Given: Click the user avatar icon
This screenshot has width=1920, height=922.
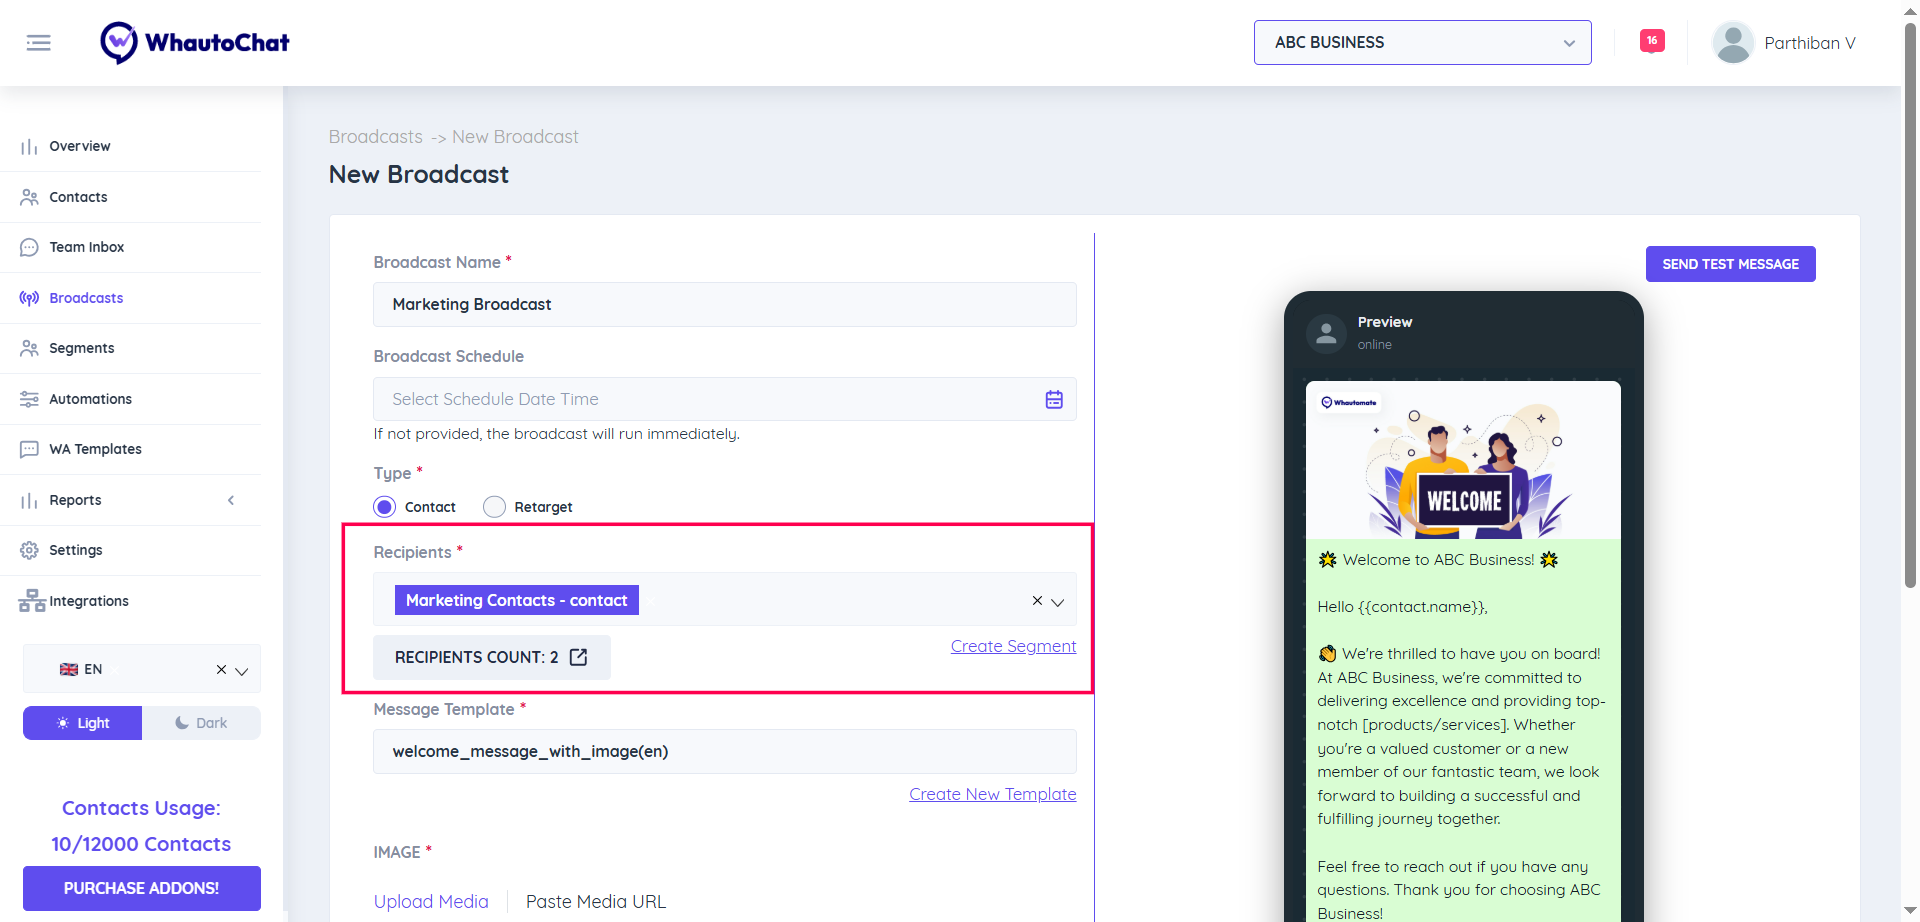Looking at the screenshot, I should pos(1733,43).
